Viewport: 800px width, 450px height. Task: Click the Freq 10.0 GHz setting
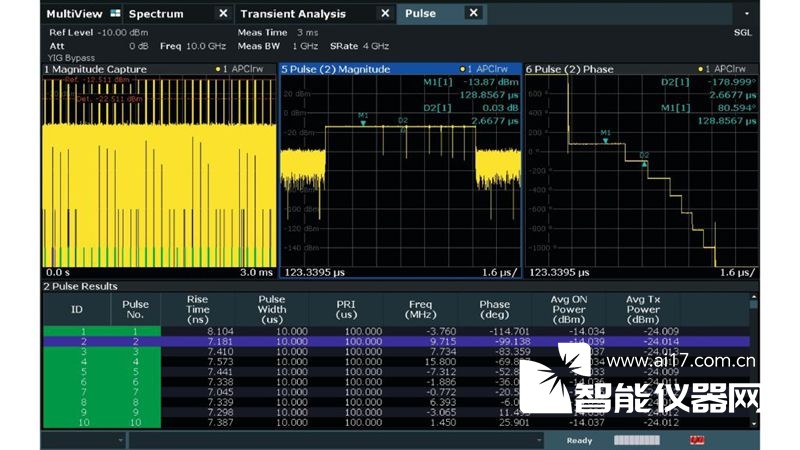193,46
